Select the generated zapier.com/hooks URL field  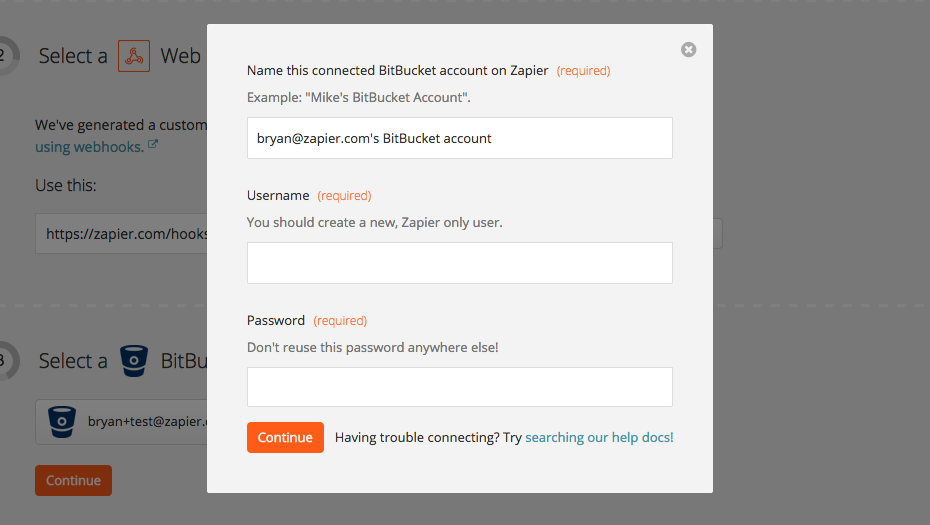(121, 234)
